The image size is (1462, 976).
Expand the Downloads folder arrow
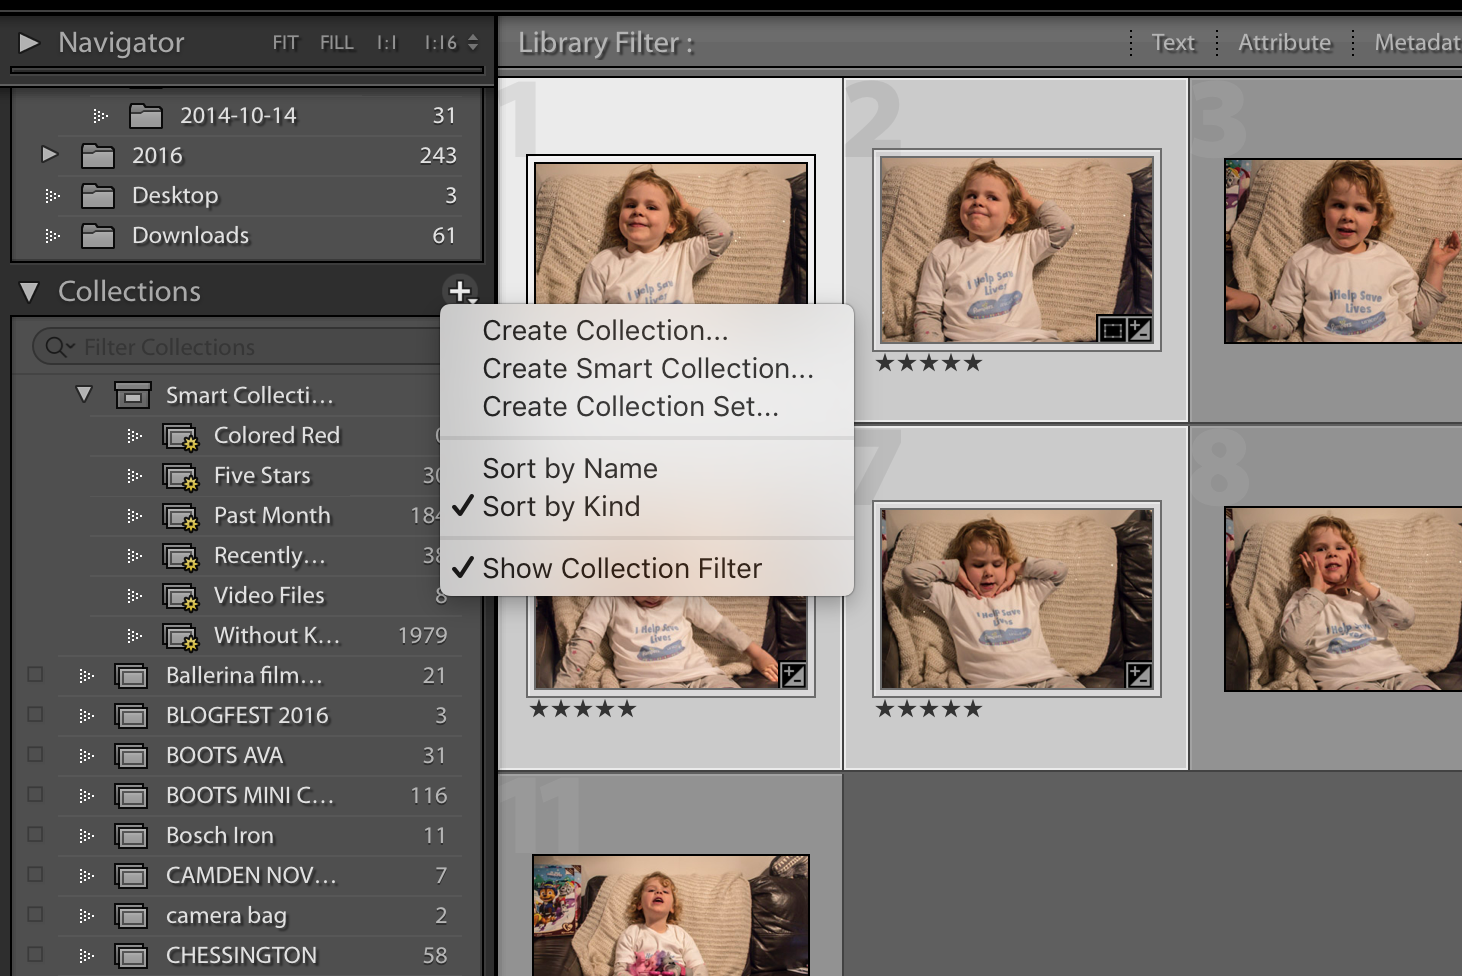[x=52, y=236]
